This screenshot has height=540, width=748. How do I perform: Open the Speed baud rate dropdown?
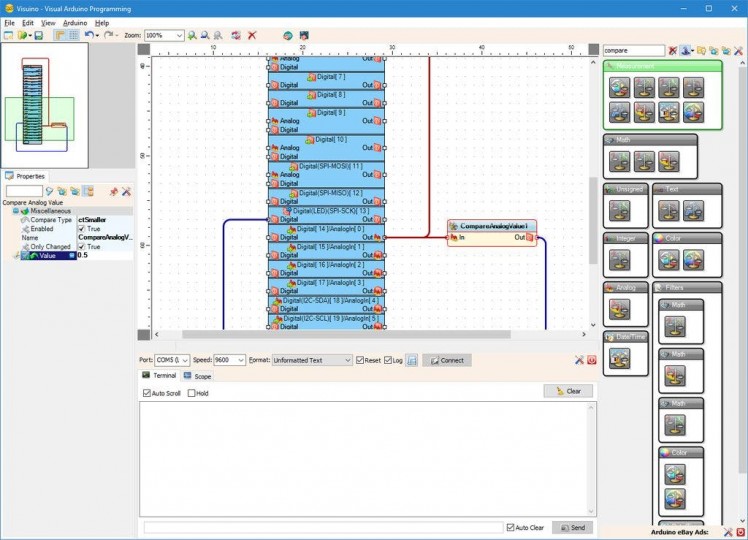point(241,360)
